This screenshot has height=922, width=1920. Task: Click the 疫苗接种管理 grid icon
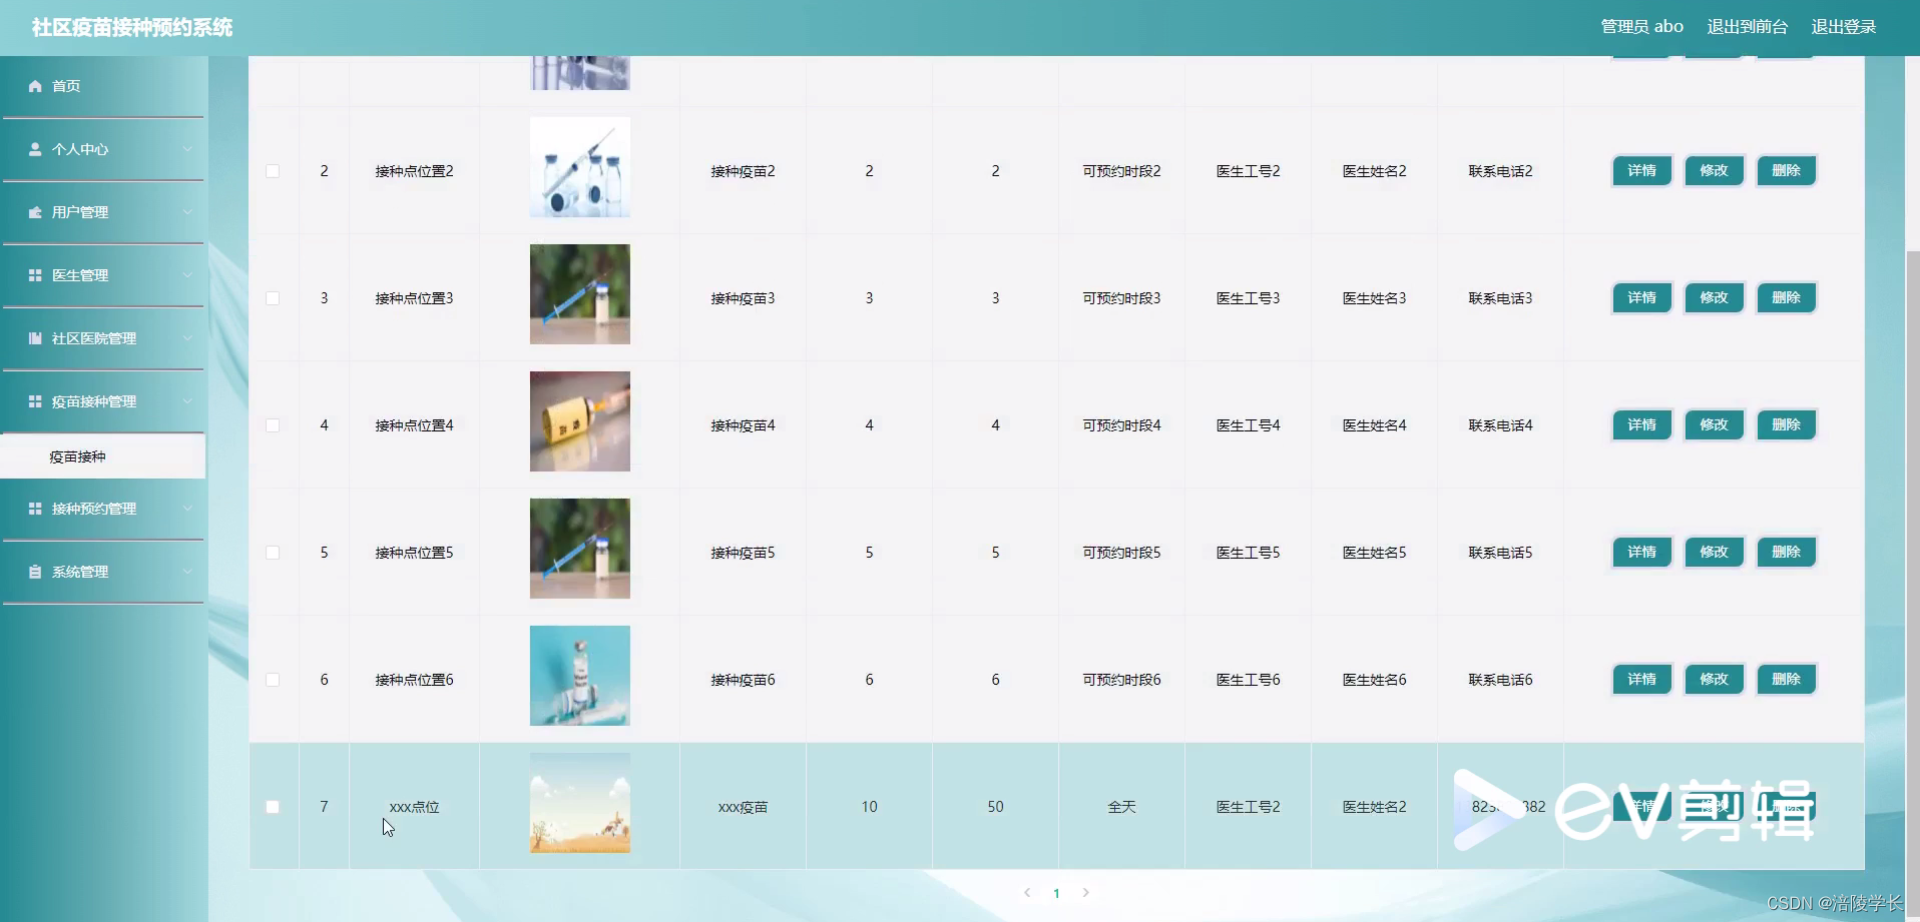pos(33,401)
